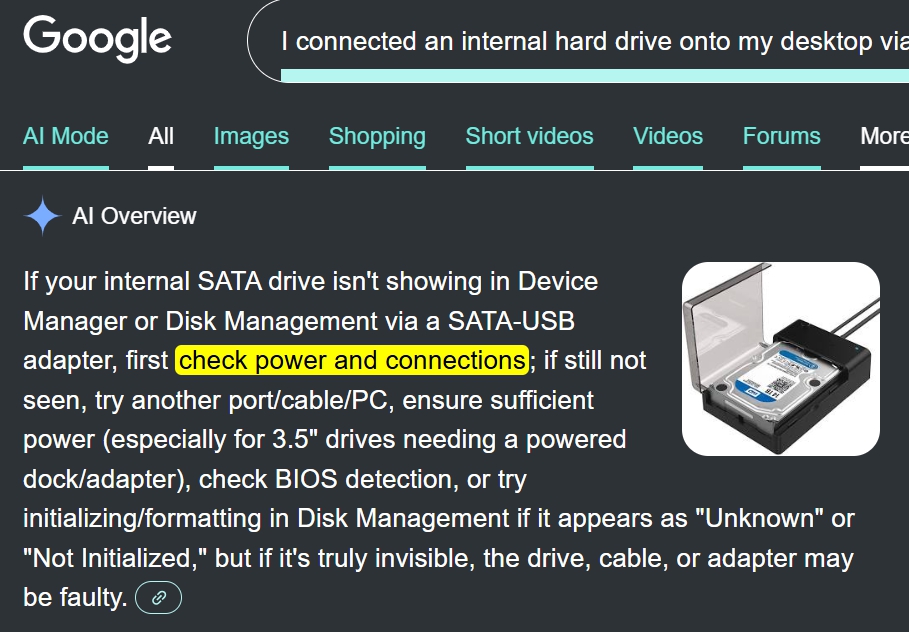Open the source link chip icon
Image resolution: width=909 pixels, height=632 pixels.
(x=158, y=598)
